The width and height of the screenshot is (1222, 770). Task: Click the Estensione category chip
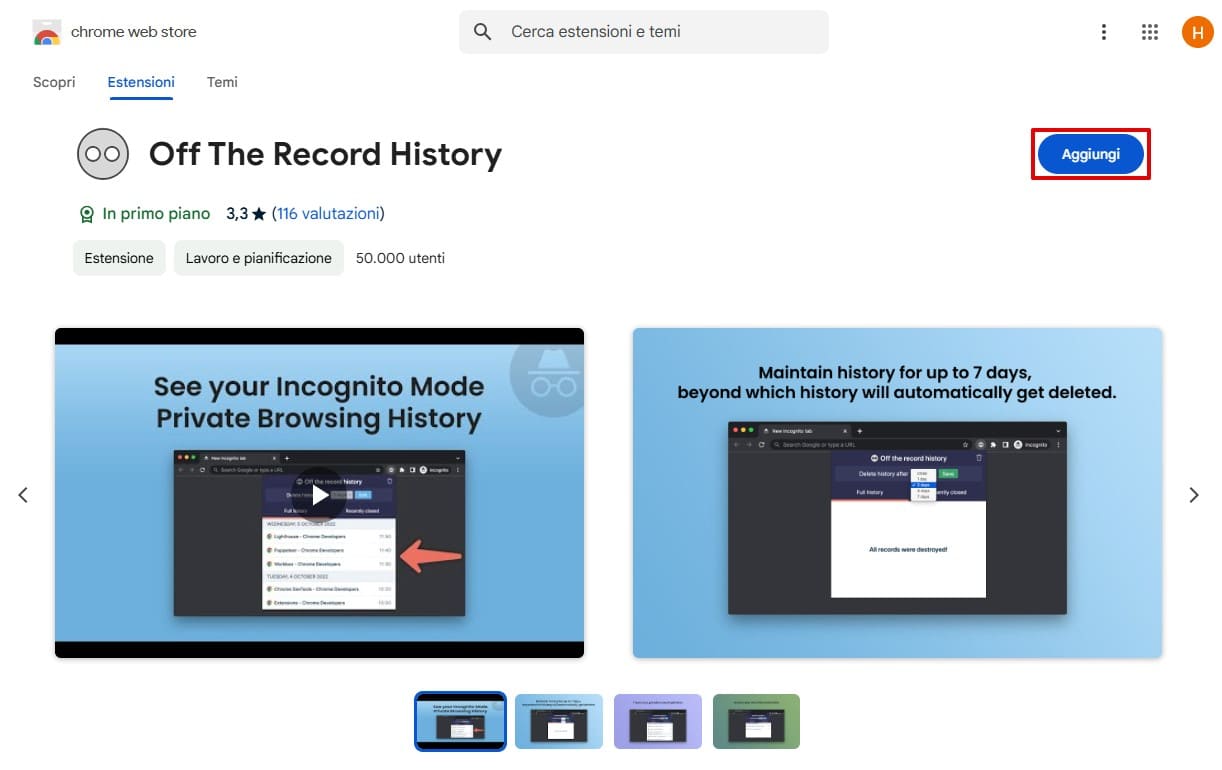point(119,258)
